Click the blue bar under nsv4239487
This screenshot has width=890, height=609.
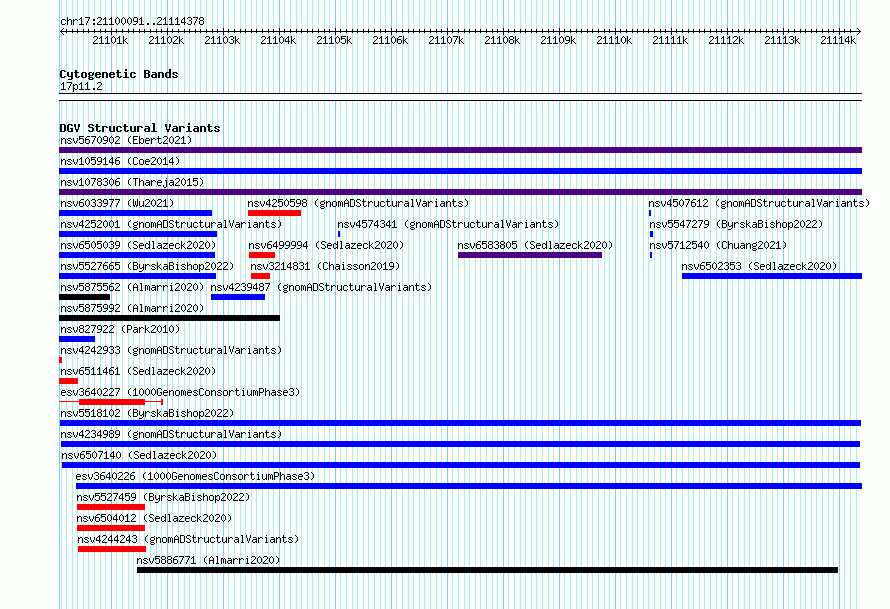(x=238, y=297)
